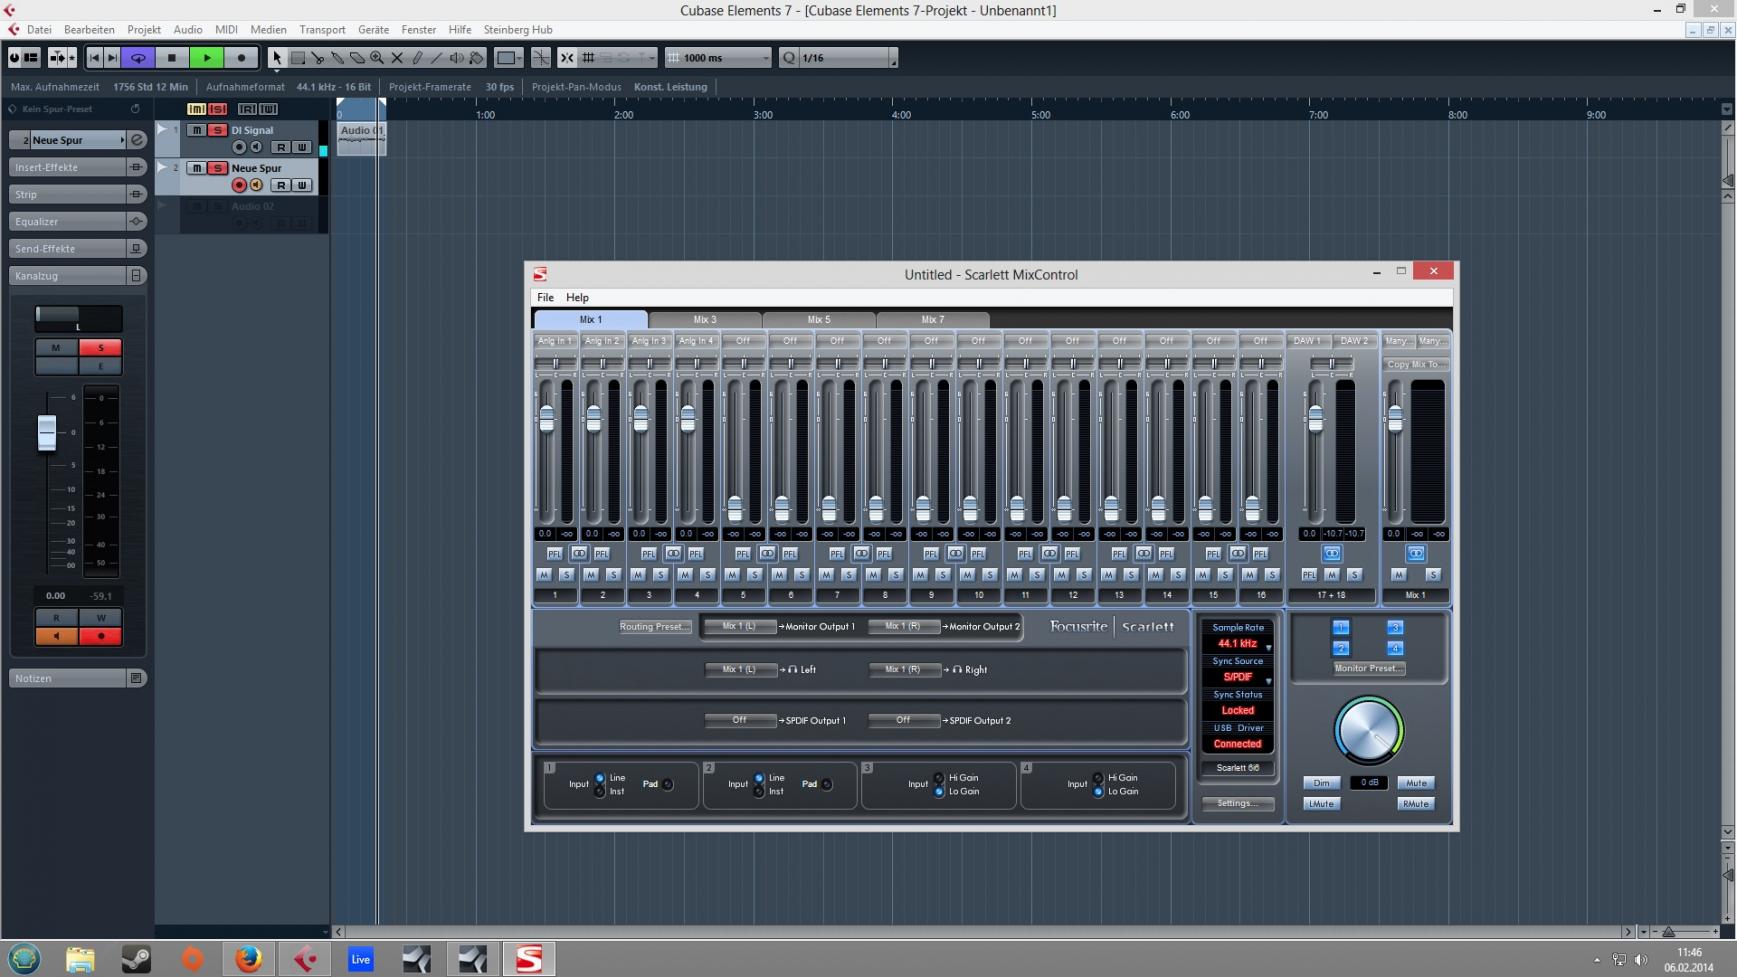This screenshot has width=1737, height=977.
Task: Switch to the Mix 3 tab
Action: pos(705,320)
